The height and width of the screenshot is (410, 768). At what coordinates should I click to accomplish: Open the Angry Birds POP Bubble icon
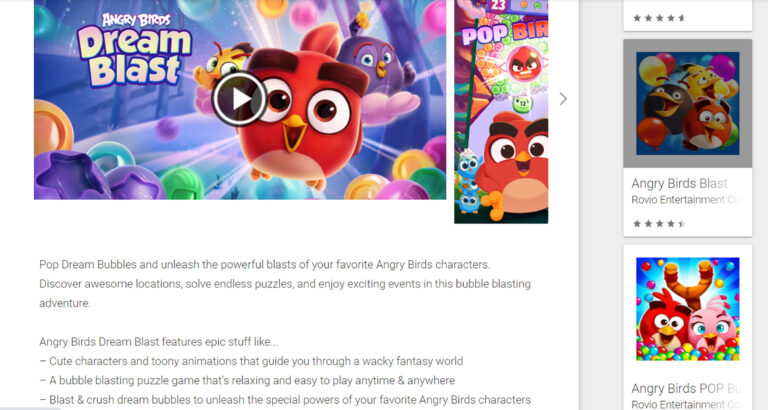pos(688,309)
